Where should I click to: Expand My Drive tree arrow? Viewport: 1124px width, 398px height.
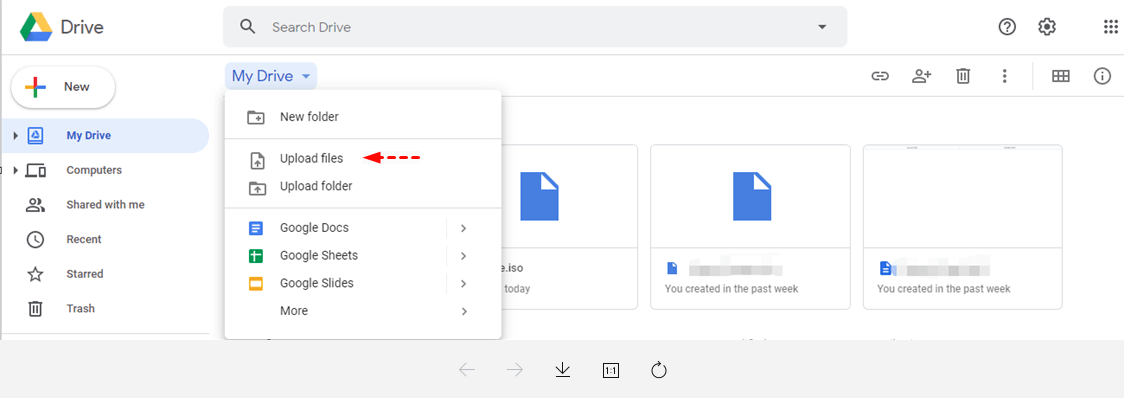[x=16, y=136]
